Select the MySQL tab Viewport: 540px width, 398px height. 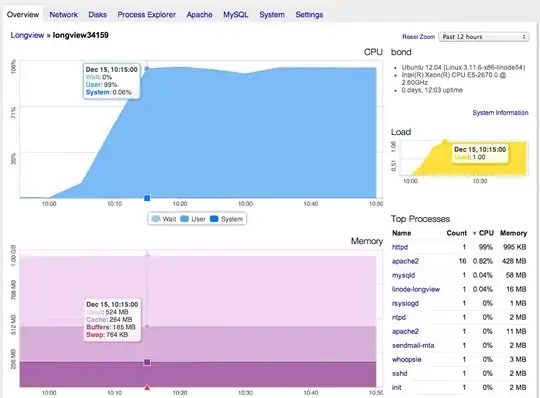pos(236,15)
